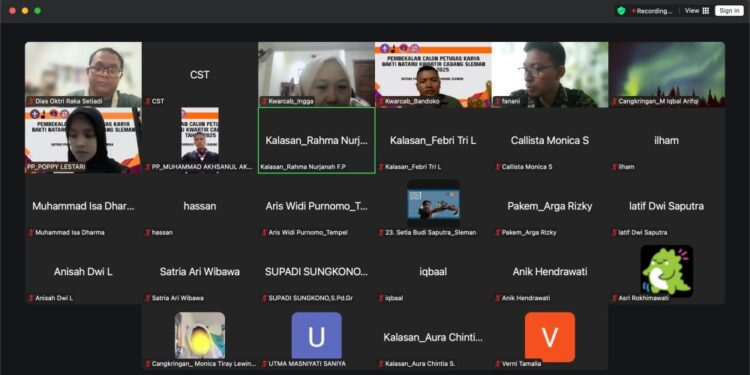This screenshot has width=750, height=375.
Task: Click muted mic icon beside Aris Widi Purnomo_Tempel
Action: point(264,232)
